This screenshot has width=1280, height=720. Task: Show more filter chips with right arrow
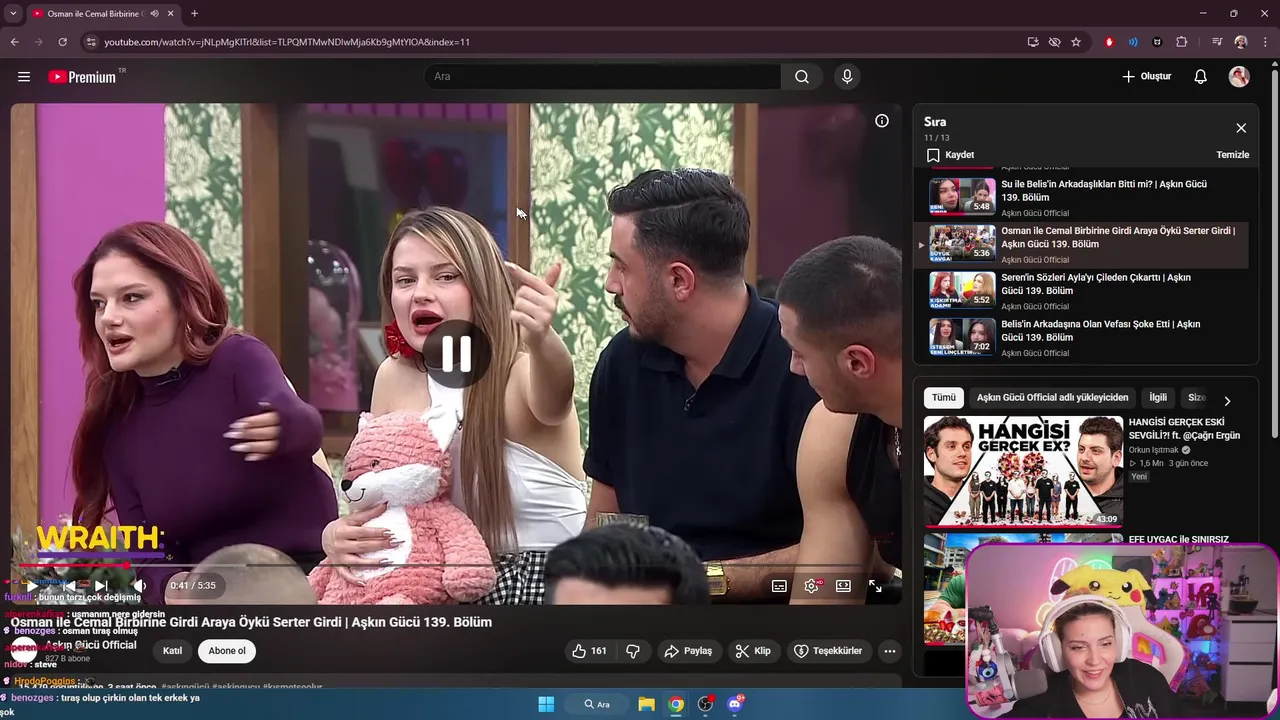(x=1227, y=400)
